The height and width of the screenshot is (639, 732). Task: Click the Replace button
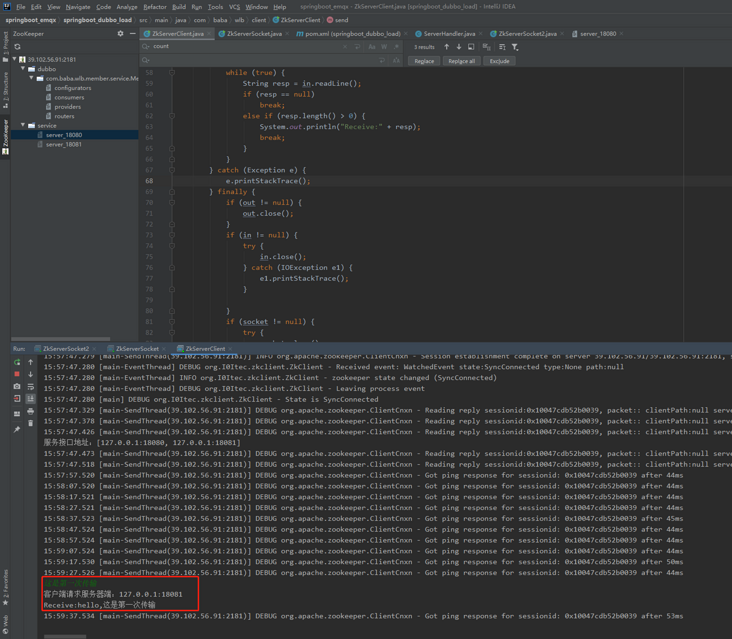(424, 61)
